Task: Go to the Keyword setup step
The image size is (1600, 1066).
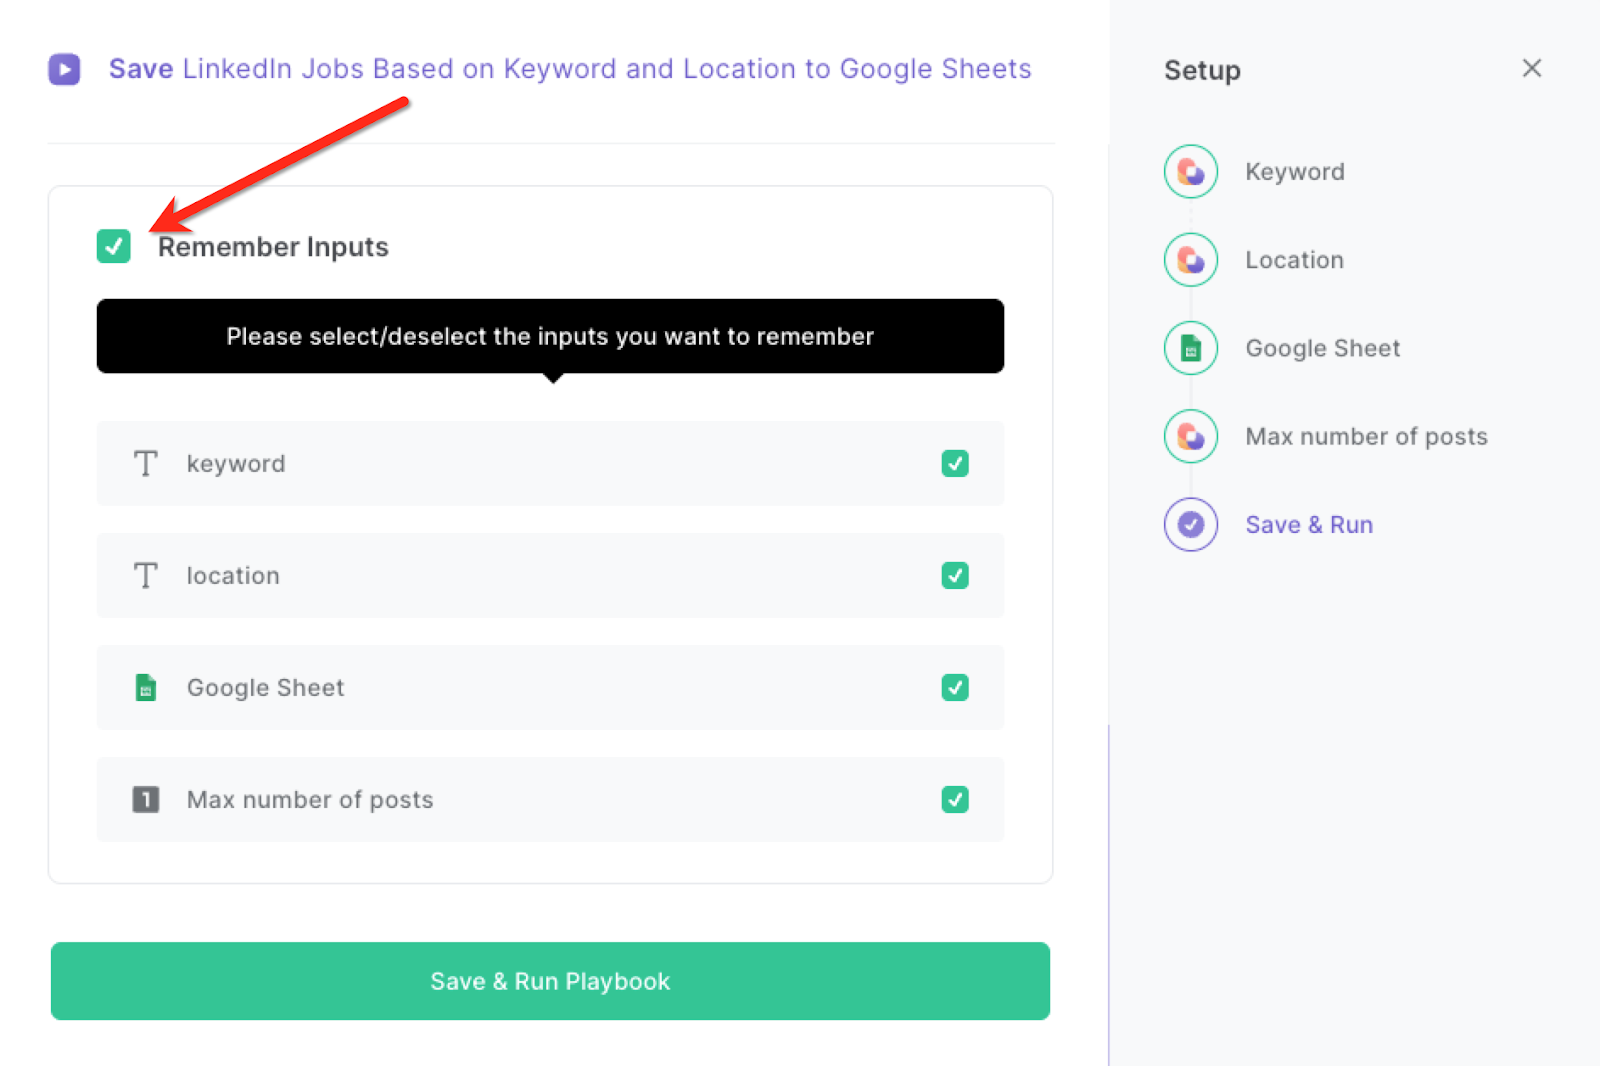Action: [1295, 172]
